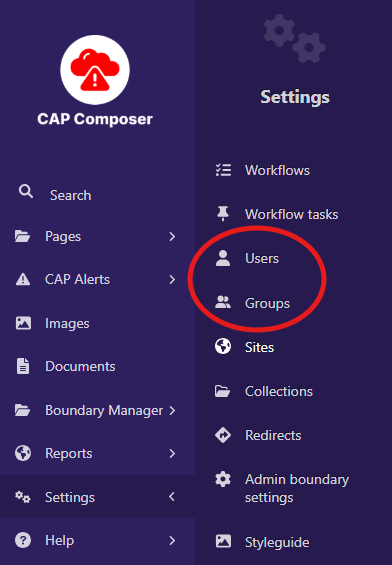This screenshot has height=565, width=392.
Task: Open the Styleguide link
Action: click(x=277, y=542)
